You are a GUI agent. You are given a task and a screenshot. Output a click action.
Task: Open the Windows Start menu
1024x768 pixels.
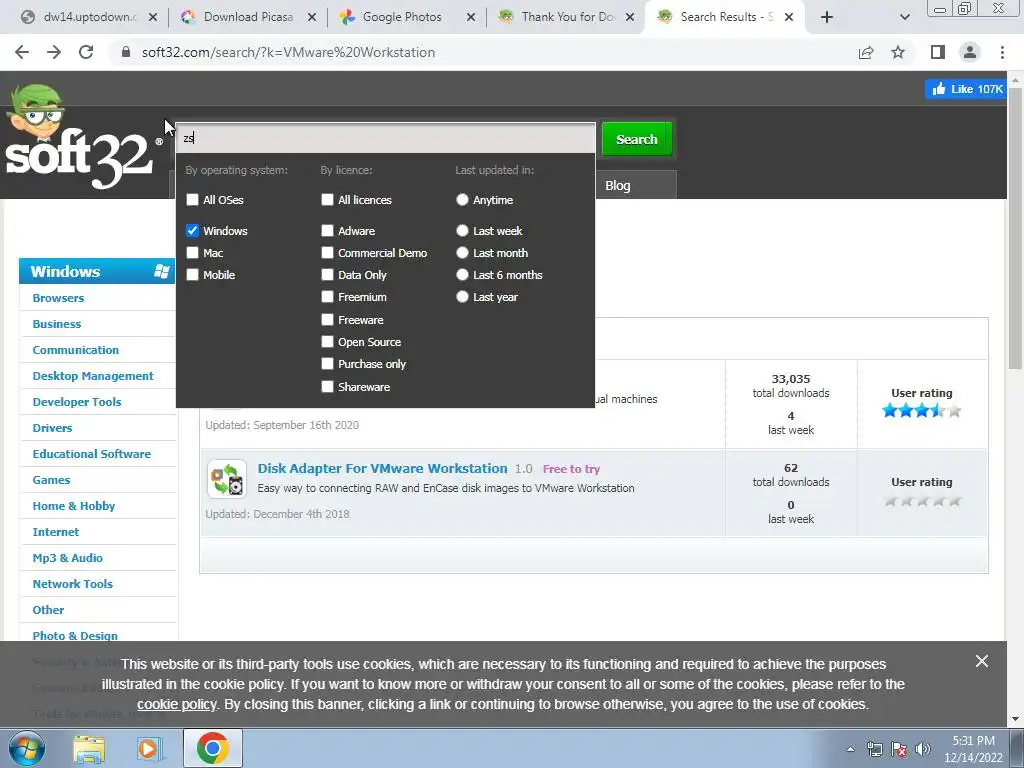point(26,748)
